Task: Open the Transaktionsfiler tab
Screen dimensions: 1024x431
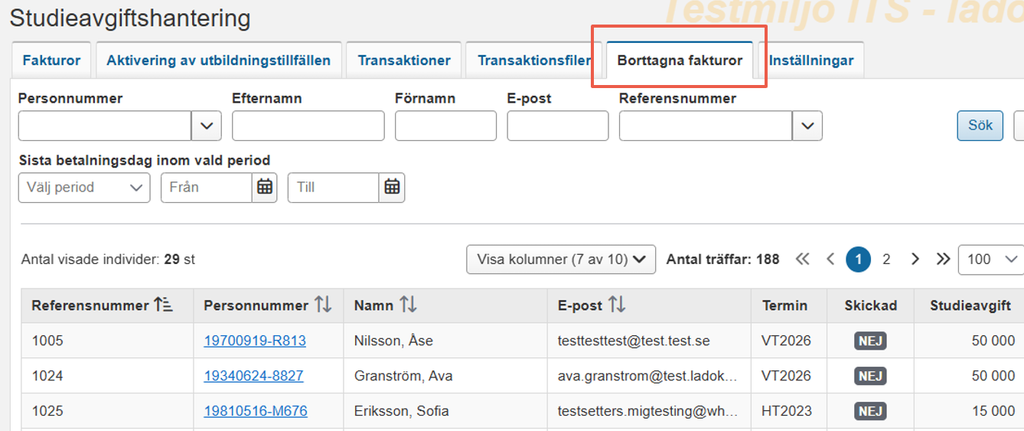Action: (x=534, y=61)
